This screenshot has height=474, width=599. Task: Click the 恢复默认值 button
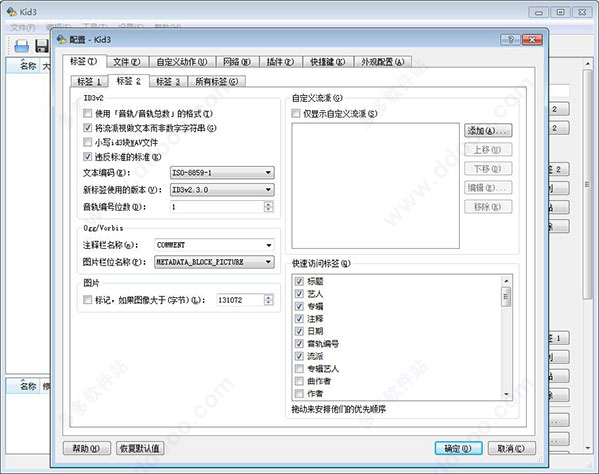coord(140,448)
